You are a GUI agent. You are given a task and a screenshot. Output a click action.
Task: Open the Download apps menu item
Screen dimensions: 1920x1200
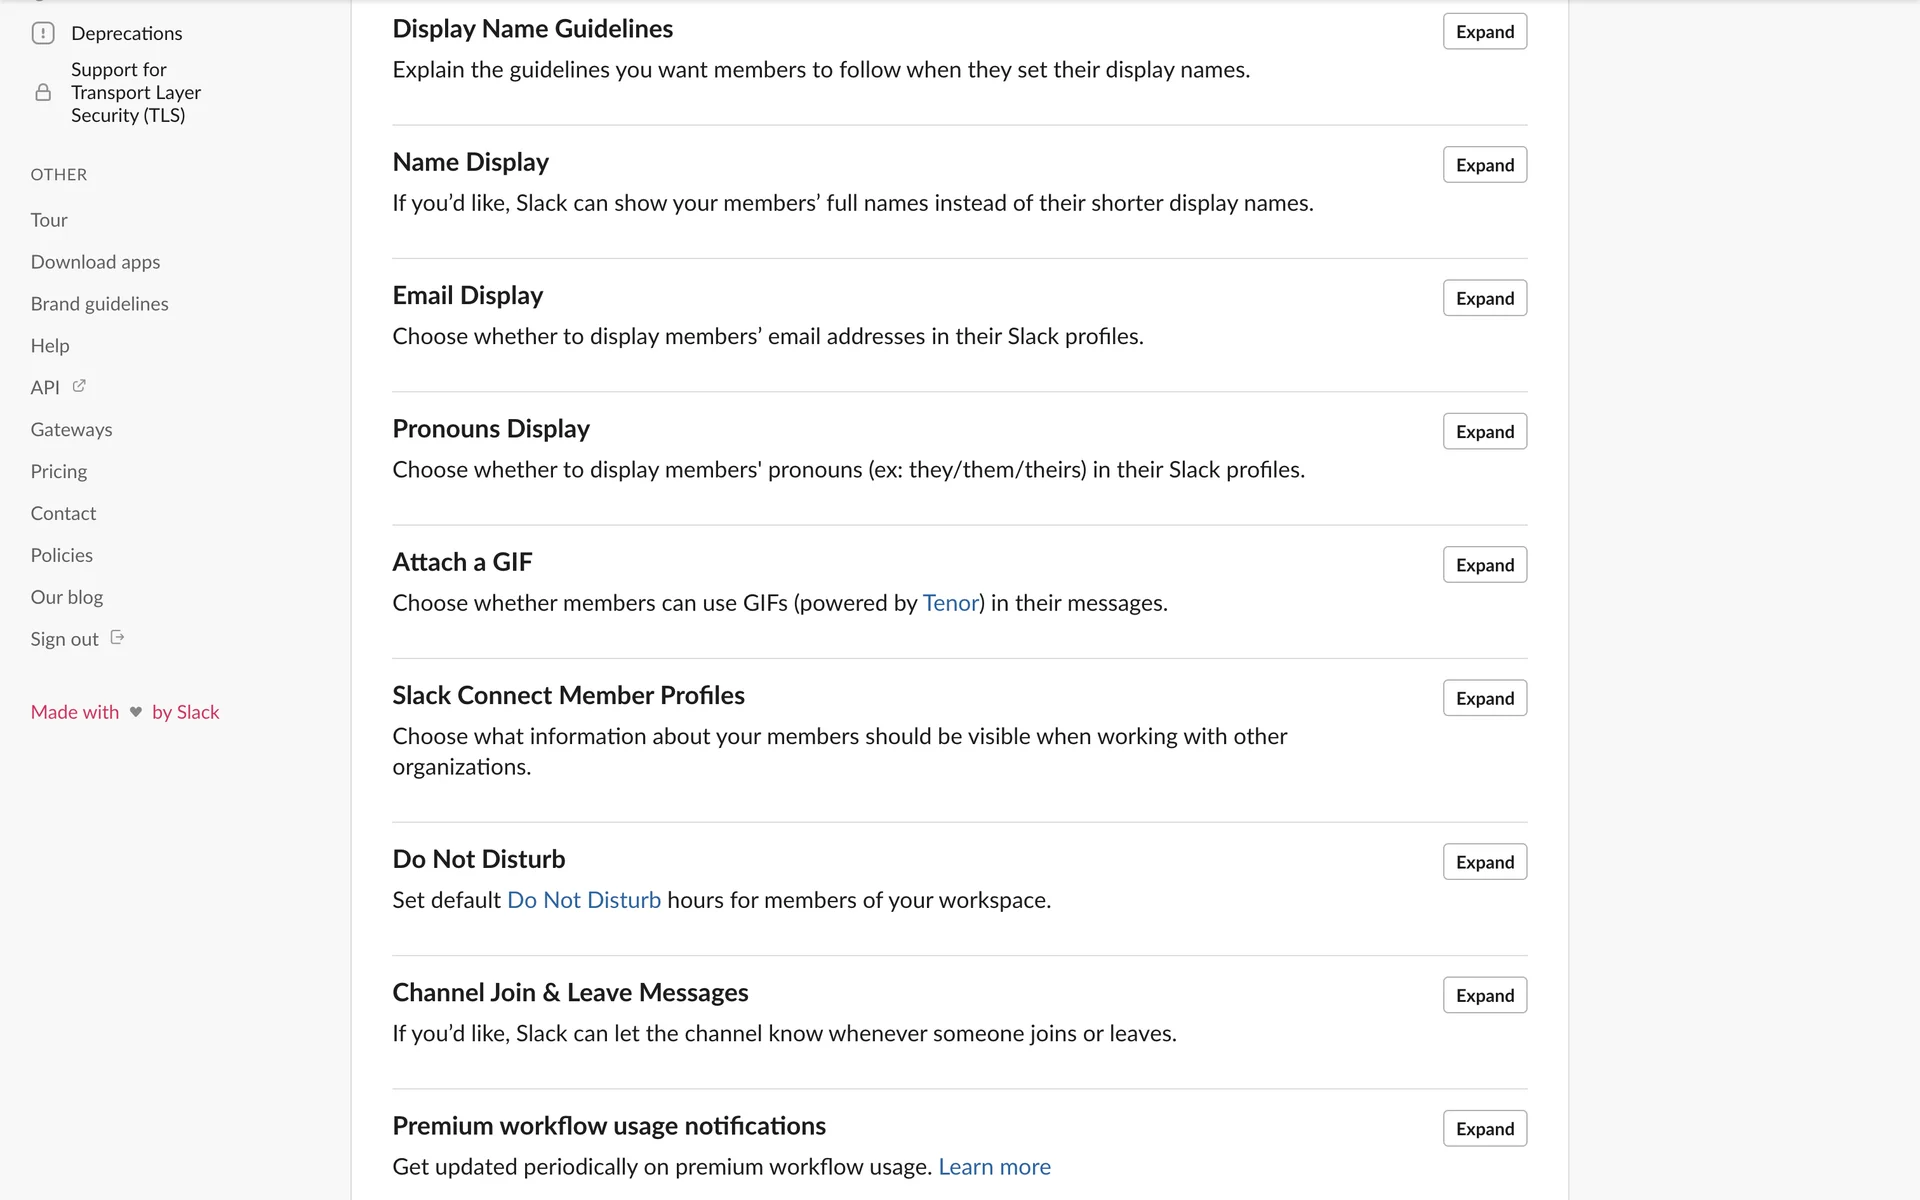(x=95, y=262)
